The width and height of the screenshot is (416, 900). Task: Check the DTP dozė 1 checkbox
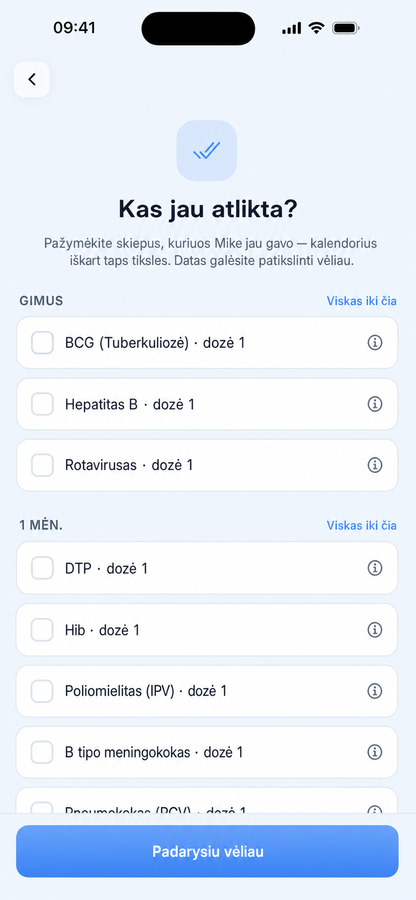[x=42, y=568]
